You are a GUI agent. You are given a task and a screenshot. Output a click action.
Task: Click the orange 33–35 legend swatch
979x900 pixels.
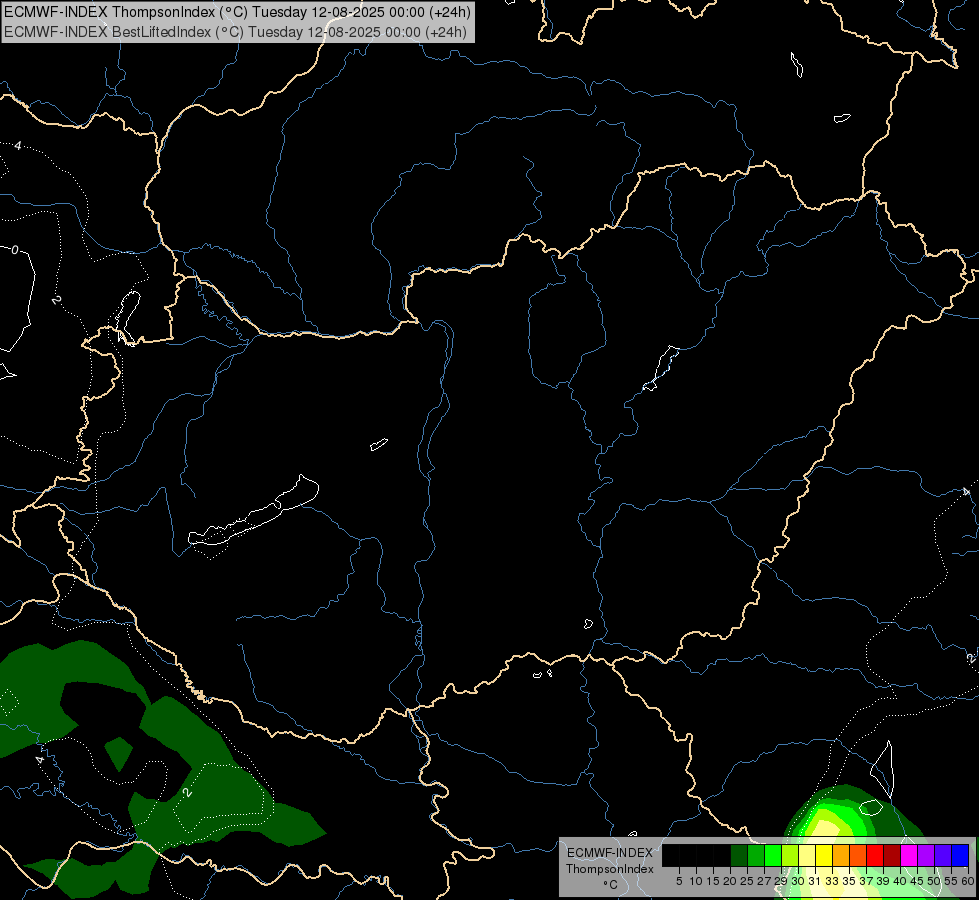click(x=841, y=855)
